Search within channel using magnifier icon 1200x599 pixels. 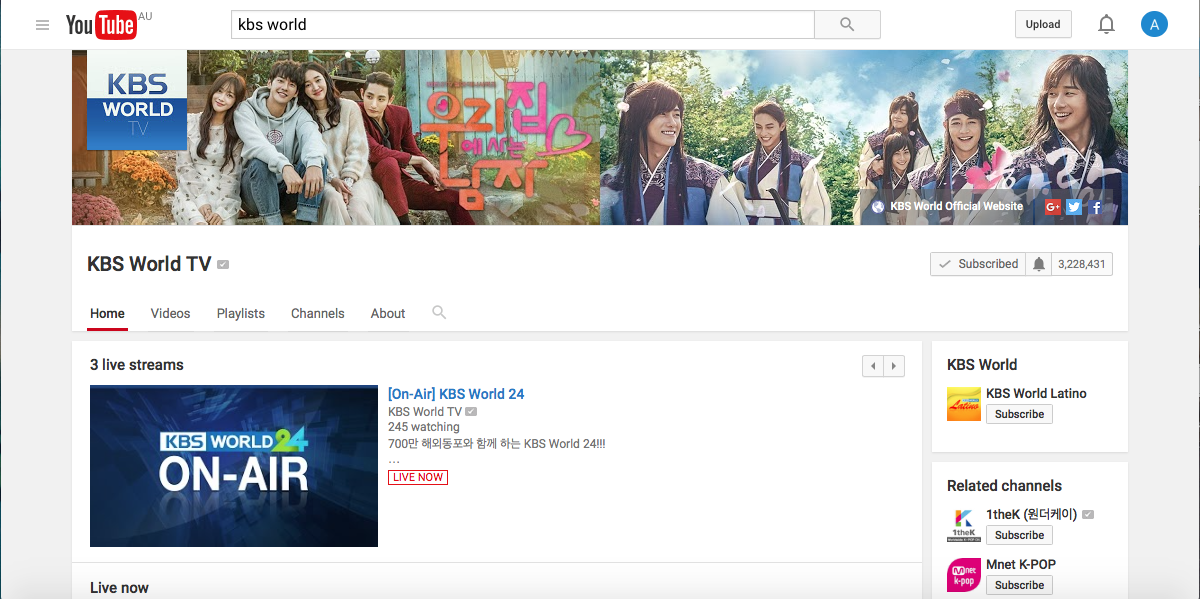pyautogui.click(x=439, y=313)
